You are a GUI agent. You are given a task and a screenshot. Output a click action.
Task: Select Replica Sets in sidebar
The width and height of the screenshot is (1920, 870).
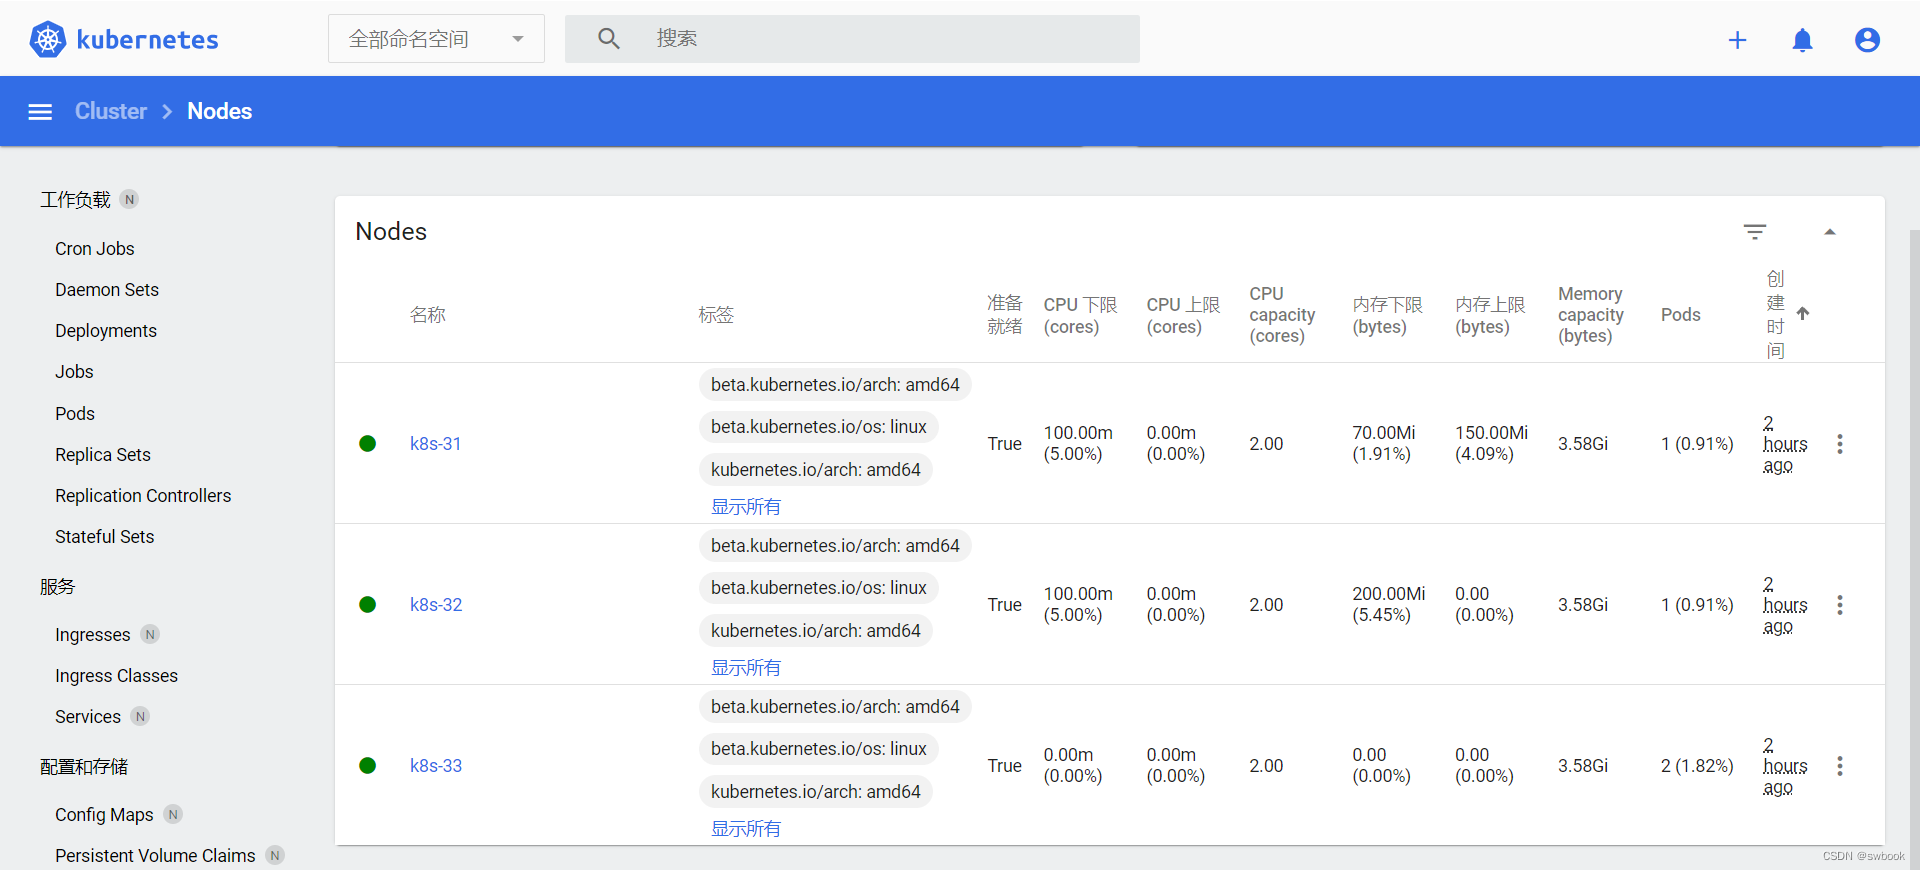pyautogui.click(x=103, y=455)
